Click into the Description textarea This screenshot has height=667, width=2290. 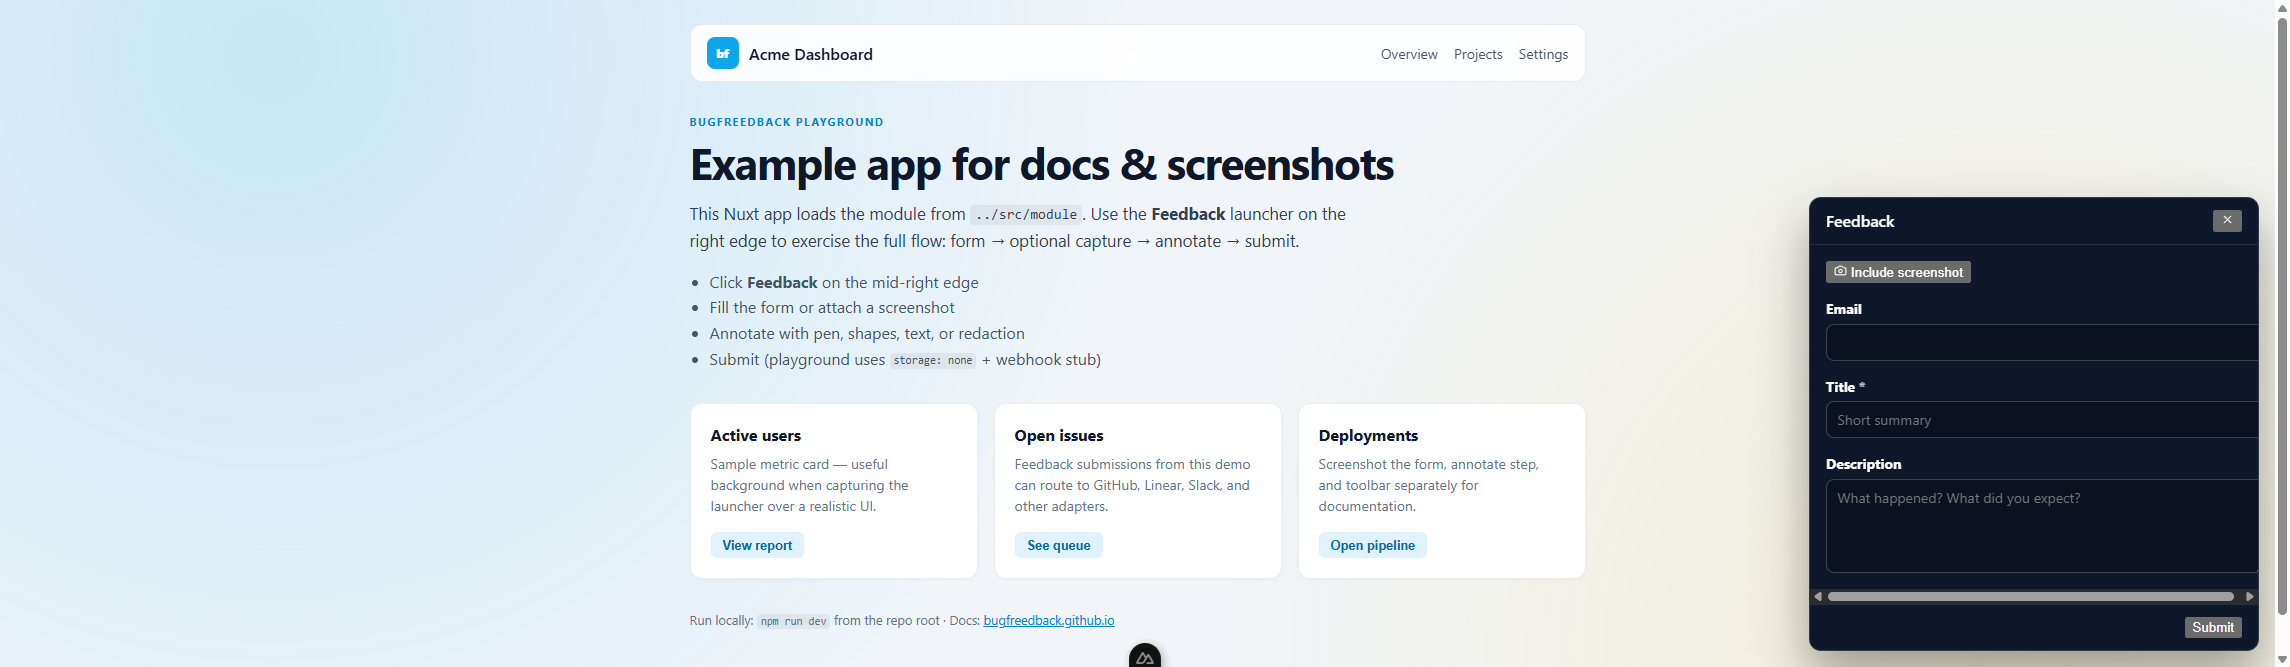2041,526
